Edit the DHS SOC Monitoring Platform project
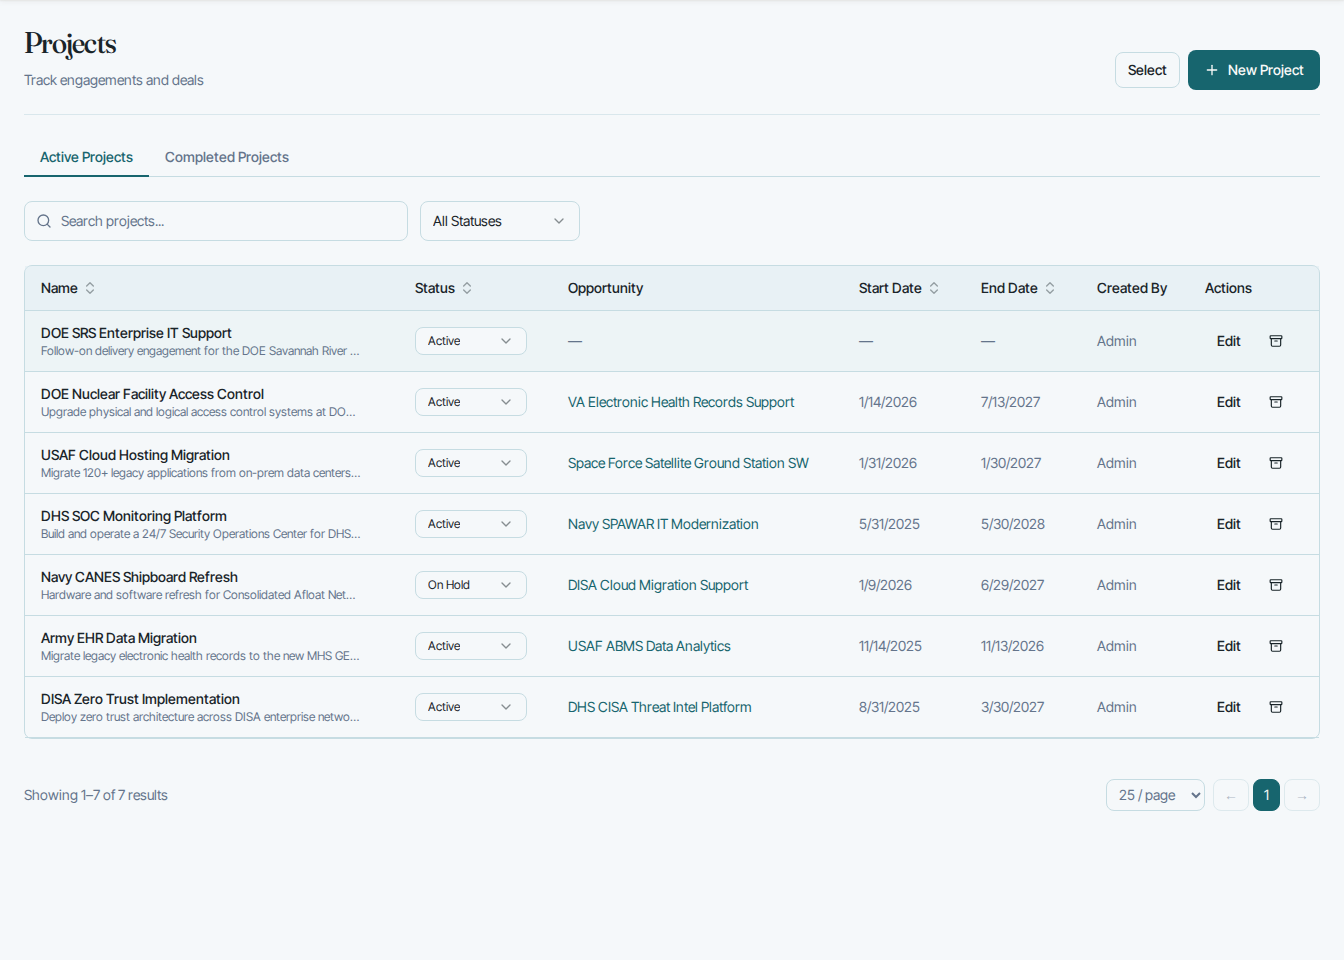The width and height of the screenshot is (1344, 960). [1228, 524]
